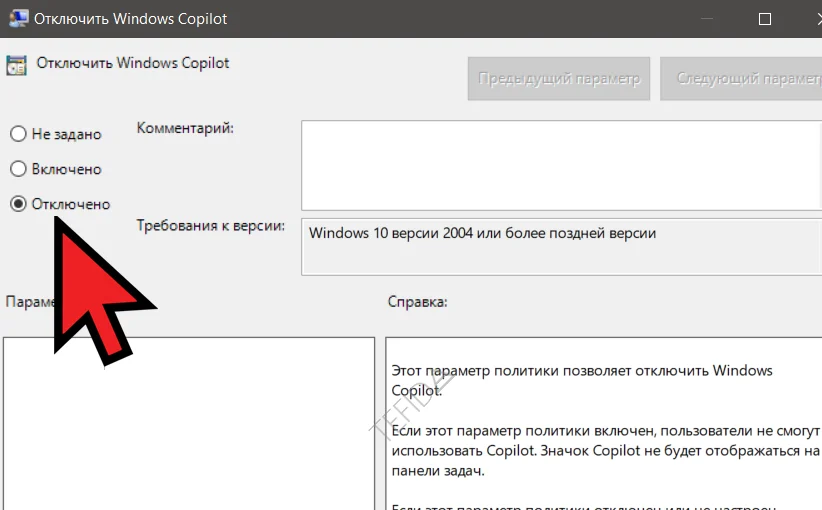Click the help sentence 'Значок Copilot не будет отображаться'
The image size is (822, 510).
[x=674, y=451]
